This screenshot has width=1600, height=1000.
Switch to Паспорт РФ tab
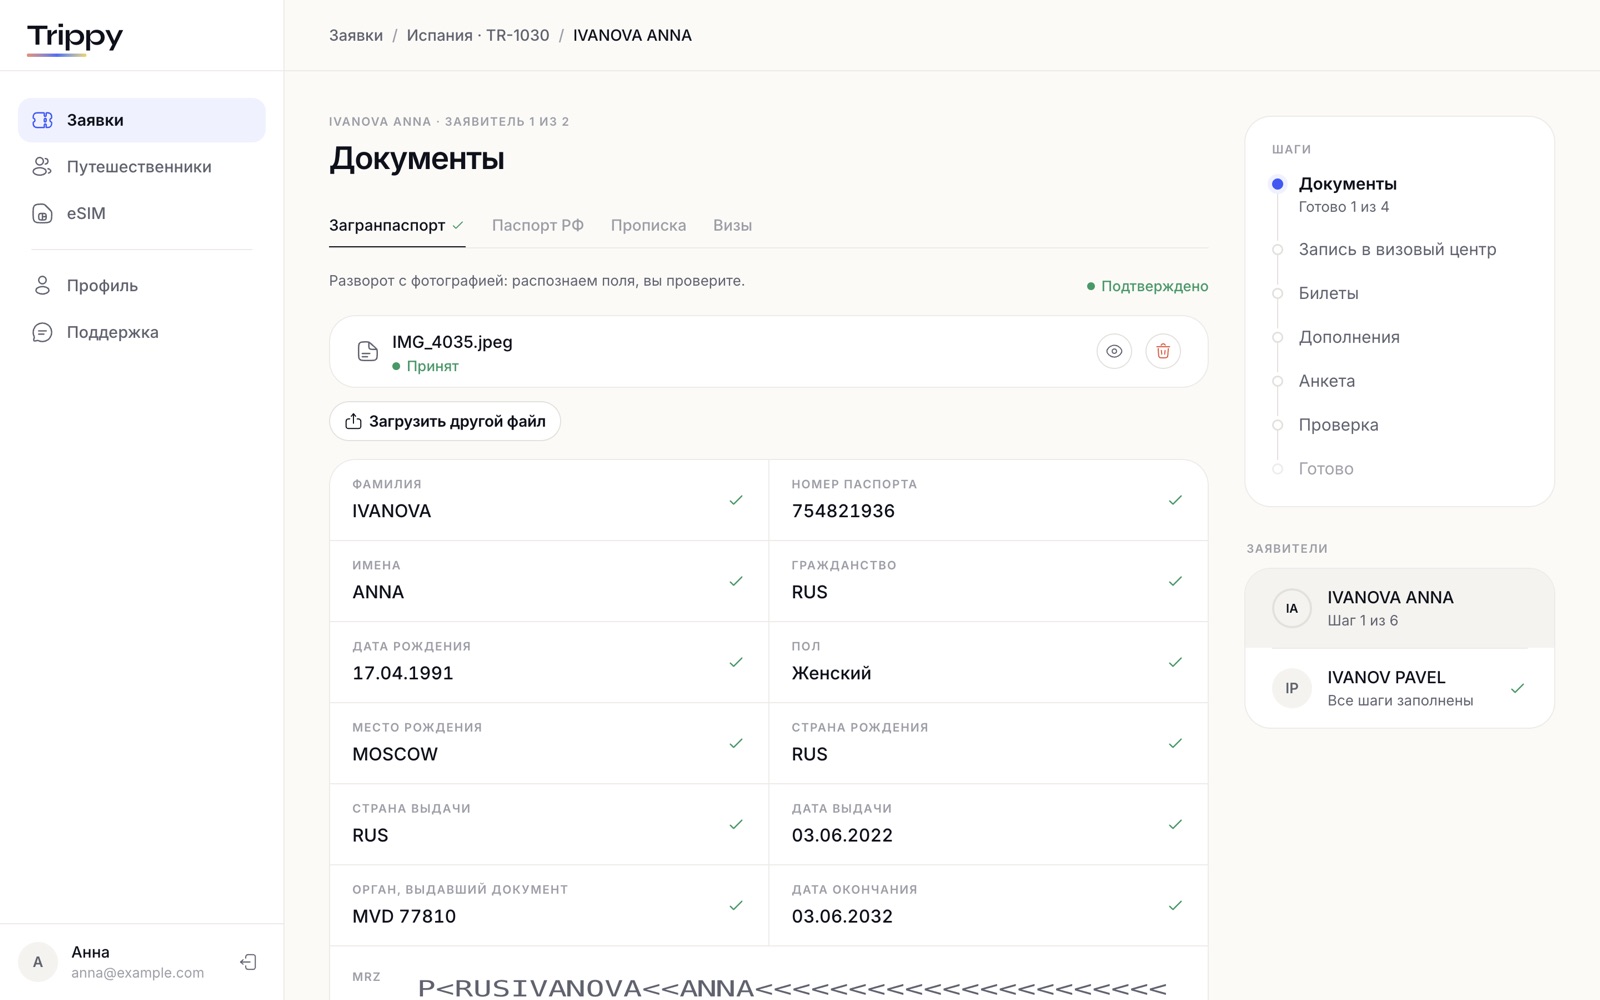[538, 226]
